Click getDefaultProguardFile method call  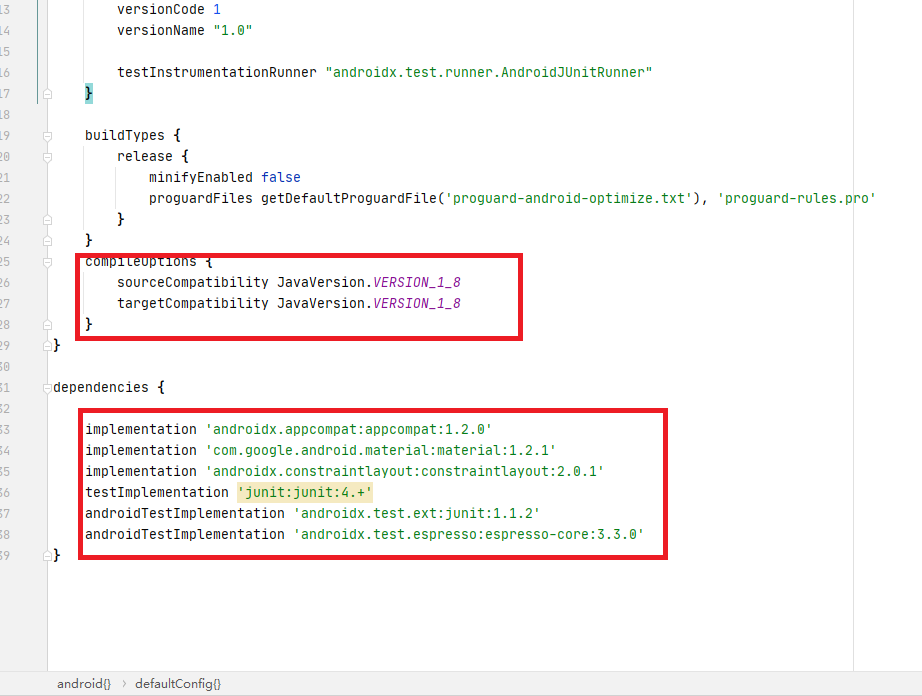pyautogui.click(x=349, y=199)
